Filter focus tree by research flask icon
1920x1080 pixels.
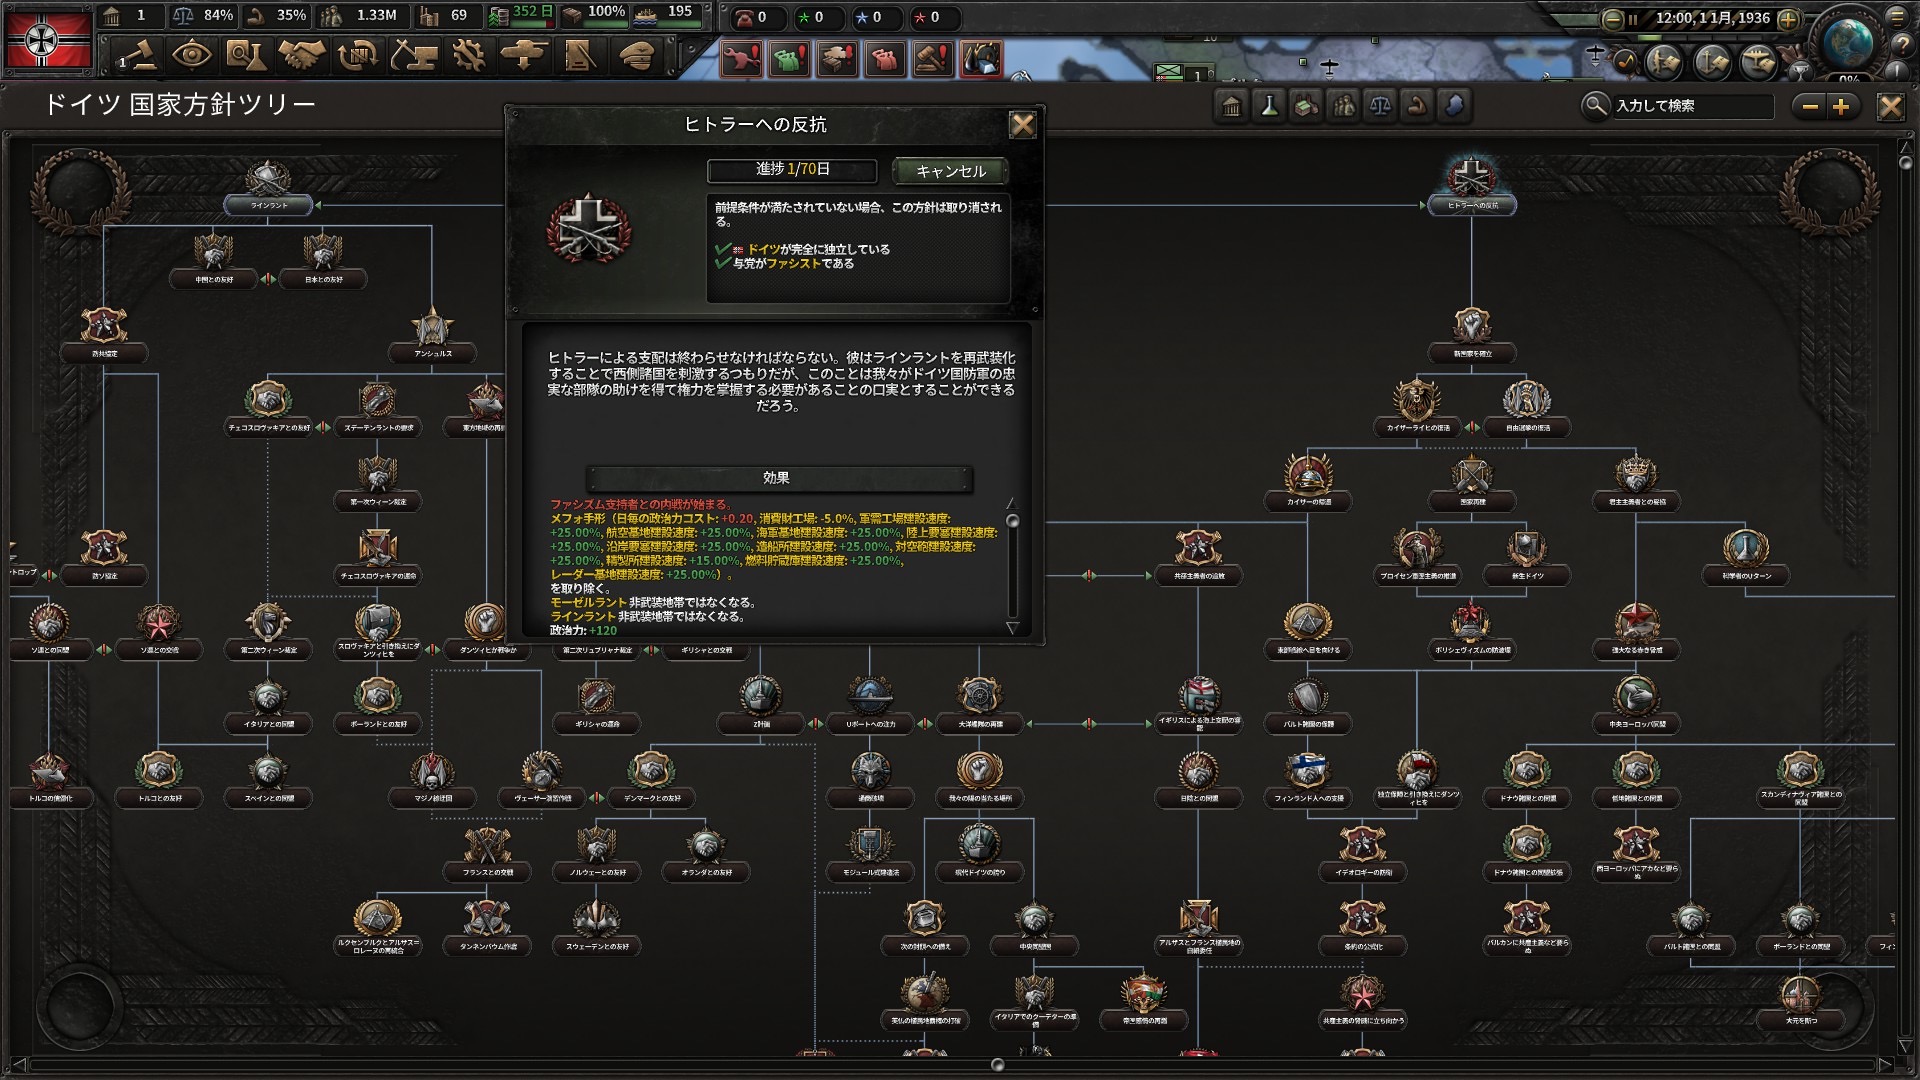(x=1269, y=106)
